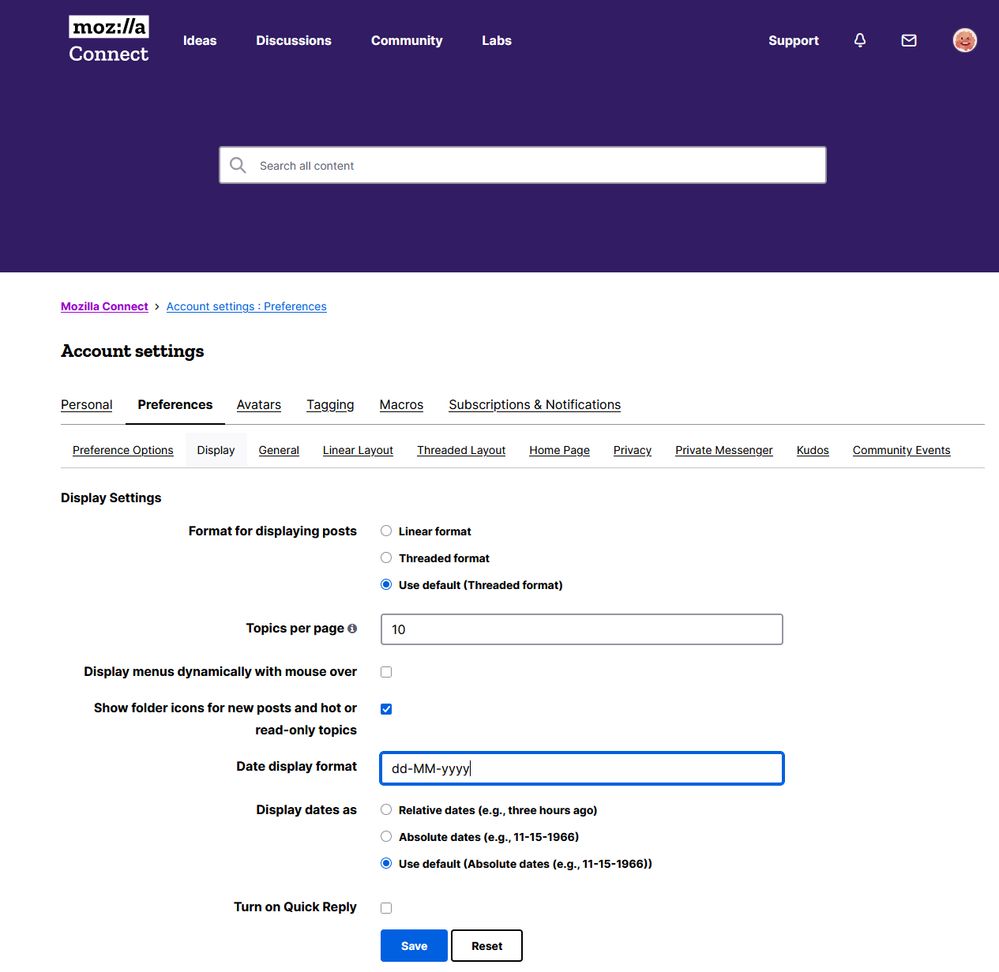
Task: Click the Save button
Action: (x=414, y=946)
